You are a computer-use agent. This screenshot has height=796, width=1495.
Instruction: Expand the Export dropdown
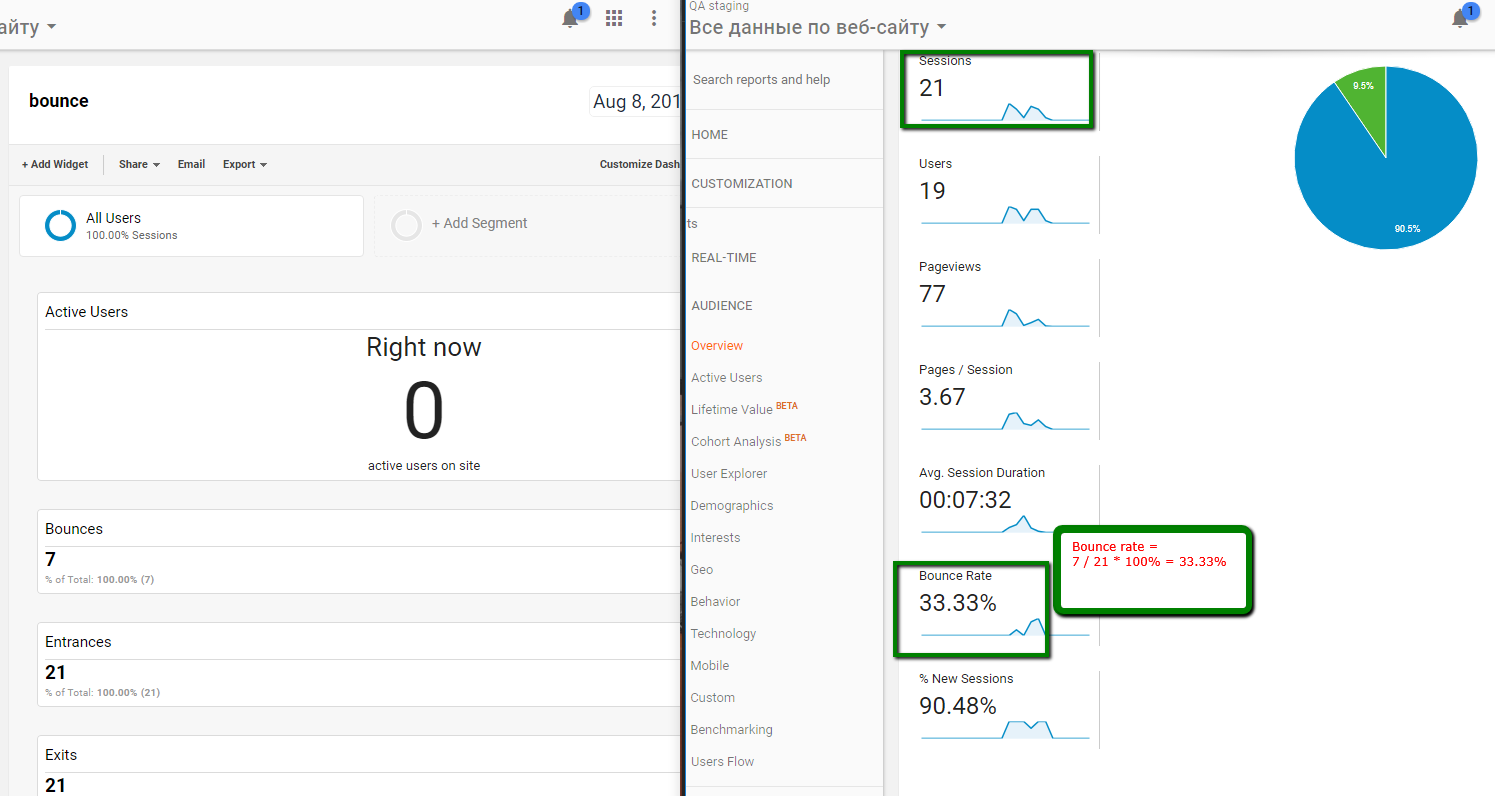(x=244, y=164)
